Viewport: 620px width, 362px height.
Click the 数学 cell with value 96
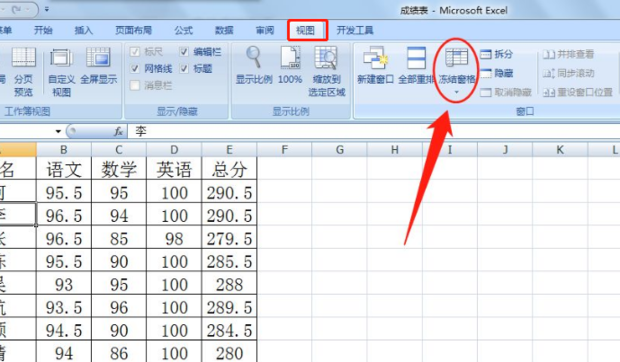pyautogui.click(x=119, y=307)
